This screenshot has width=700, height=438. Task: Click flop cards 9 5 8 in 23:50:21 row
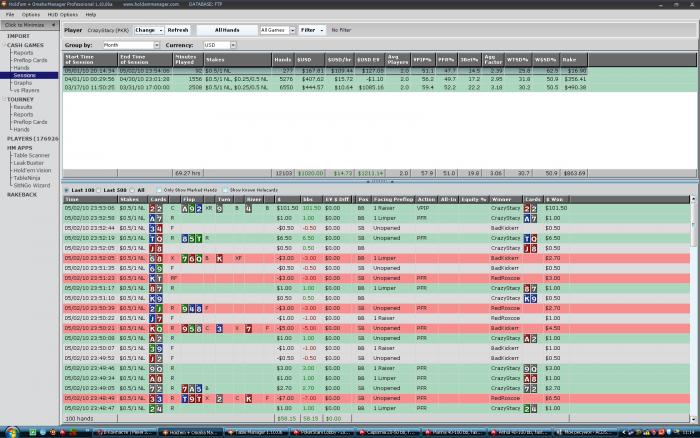click(192, 329)
